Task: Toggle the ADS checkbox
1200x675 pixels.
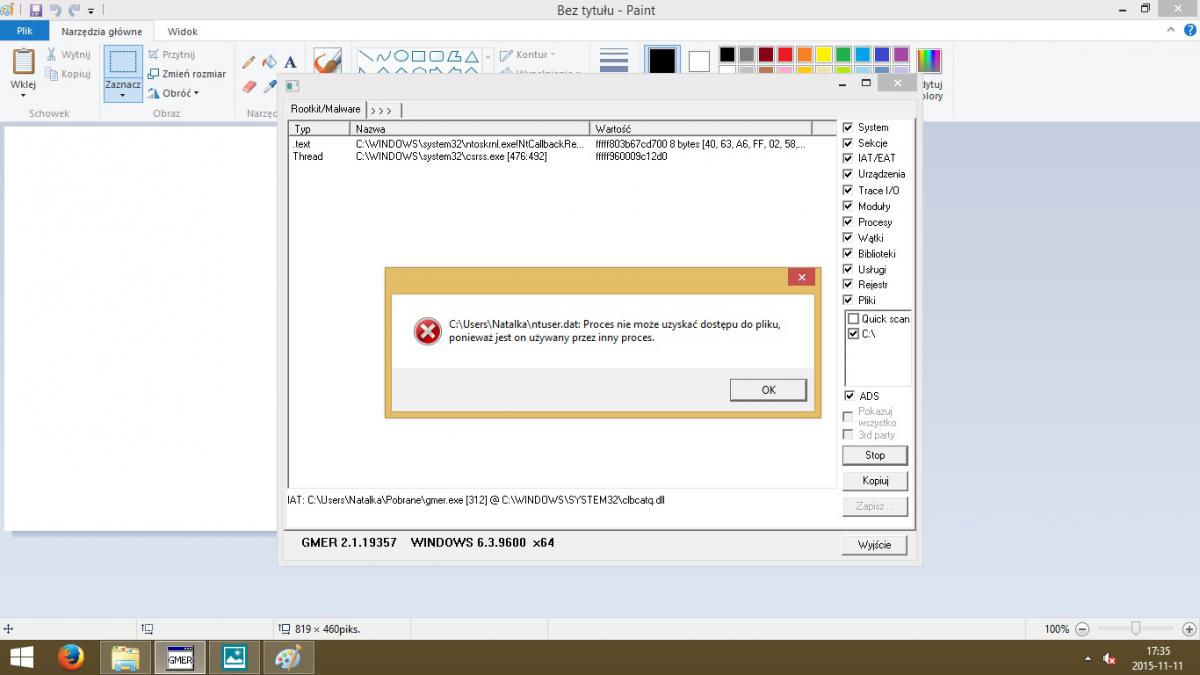Action: point(848,396)
